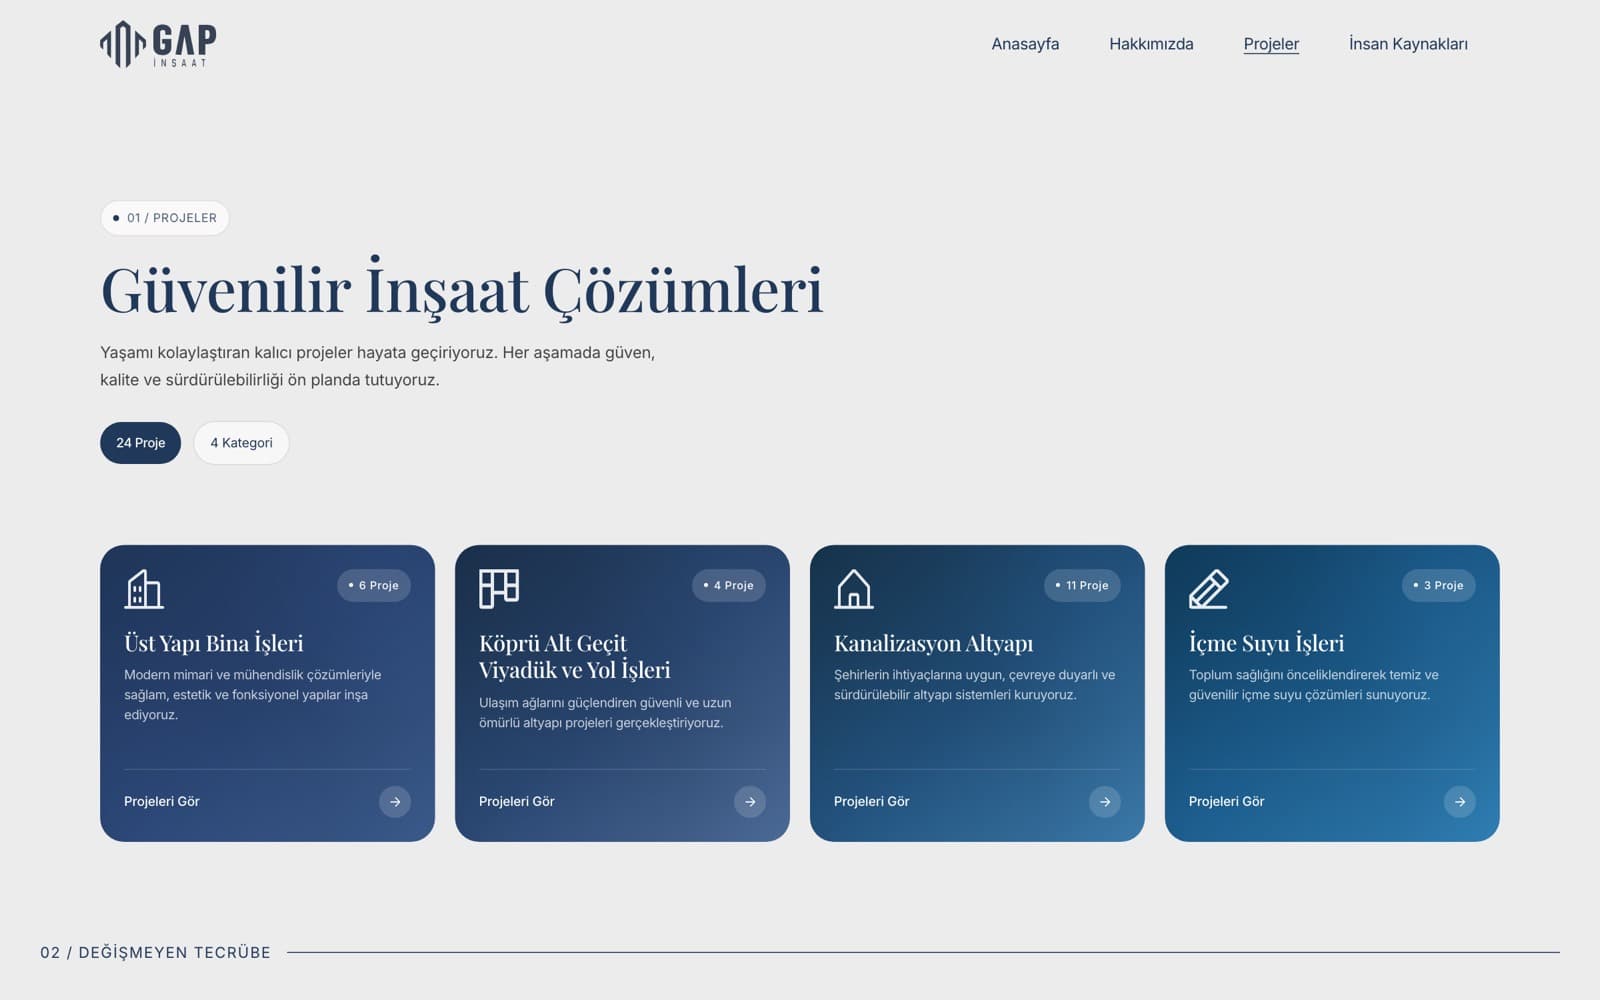Open the İçme Suyu İşleri card title
The image size is (1600, 1000).
click(1267, 643)
